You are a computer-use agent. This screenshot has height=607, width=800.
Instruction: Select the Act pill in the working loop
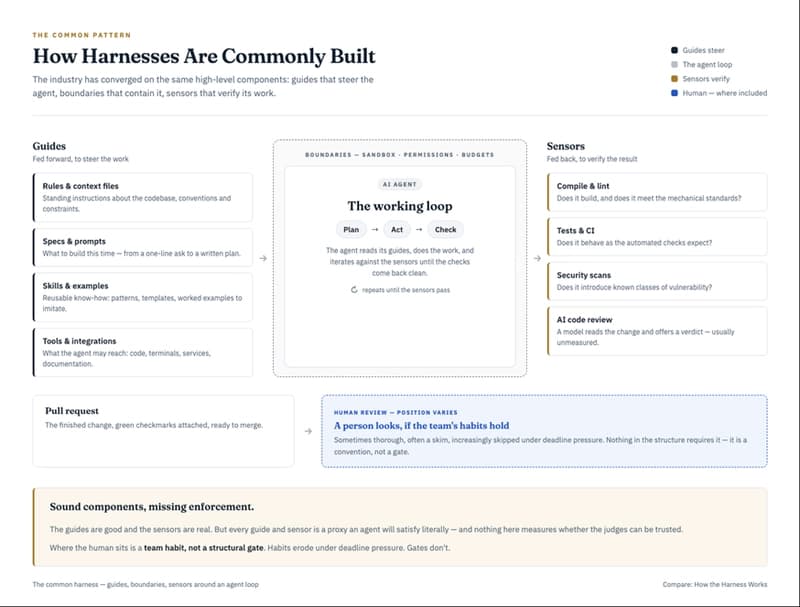pyautogui.click(x=397, y=230)
